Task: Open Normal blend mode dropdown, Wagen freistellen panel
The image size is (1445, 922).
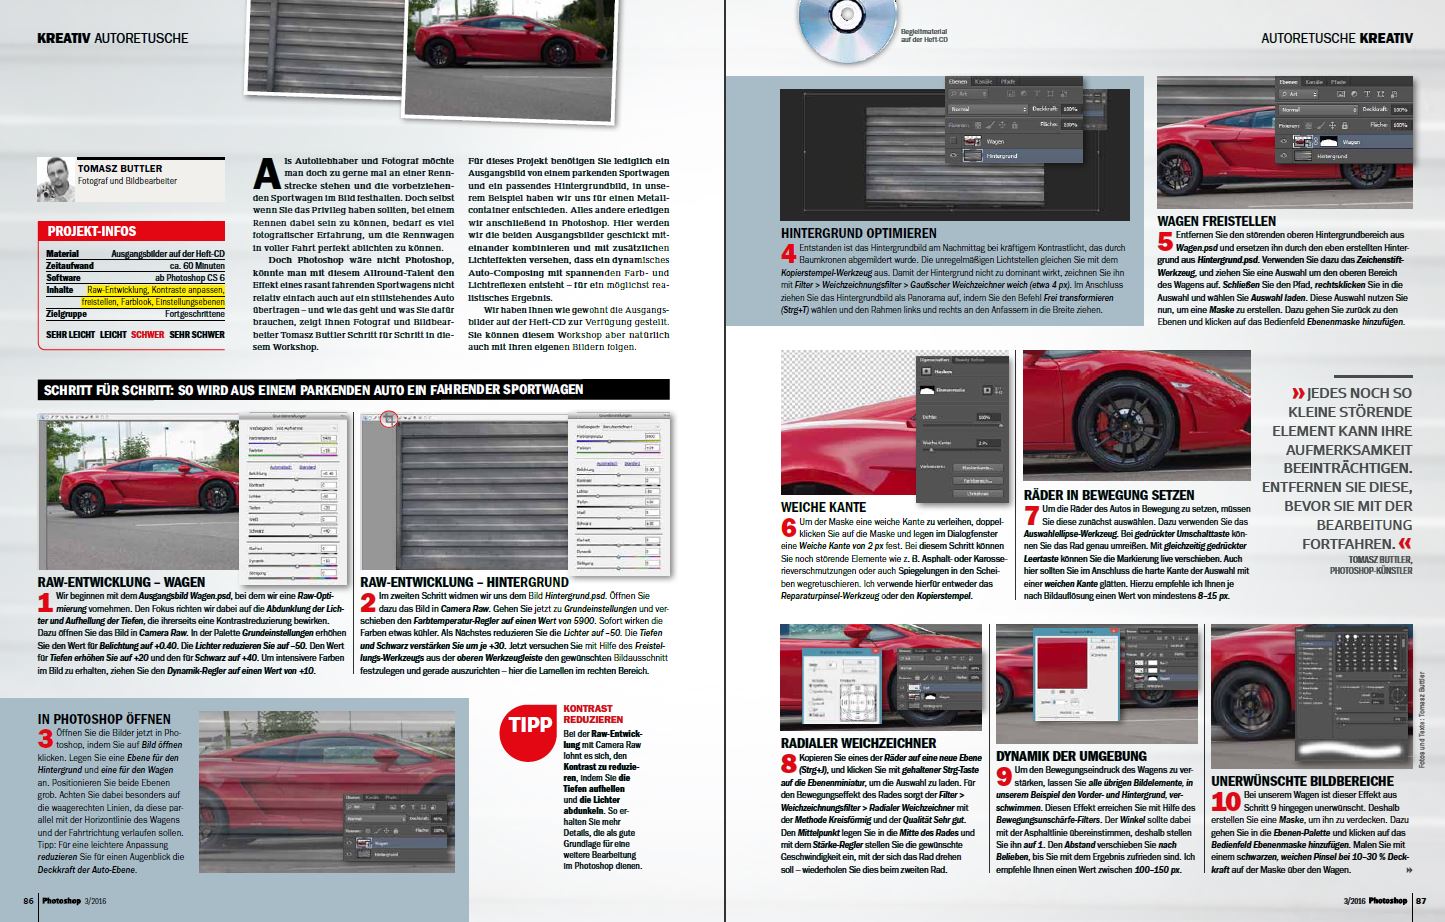Action: coord(1318,110)
